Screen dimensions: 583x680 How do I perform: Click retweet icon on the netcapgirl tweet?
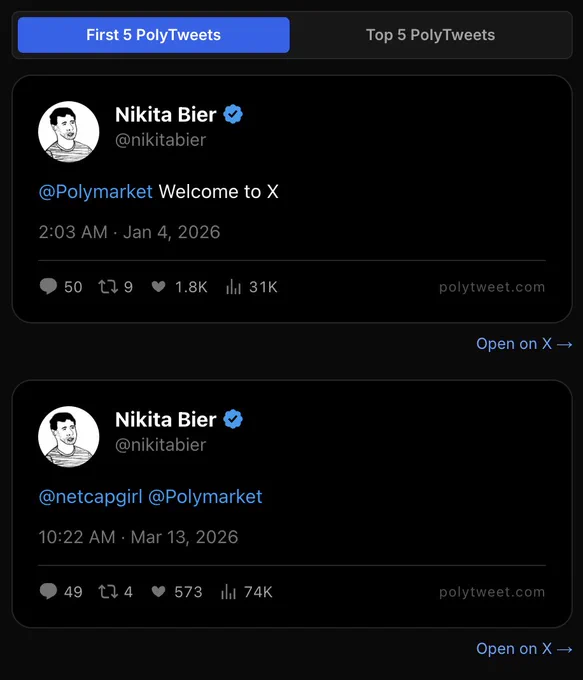pyautogui.click(x=108, y=592)
